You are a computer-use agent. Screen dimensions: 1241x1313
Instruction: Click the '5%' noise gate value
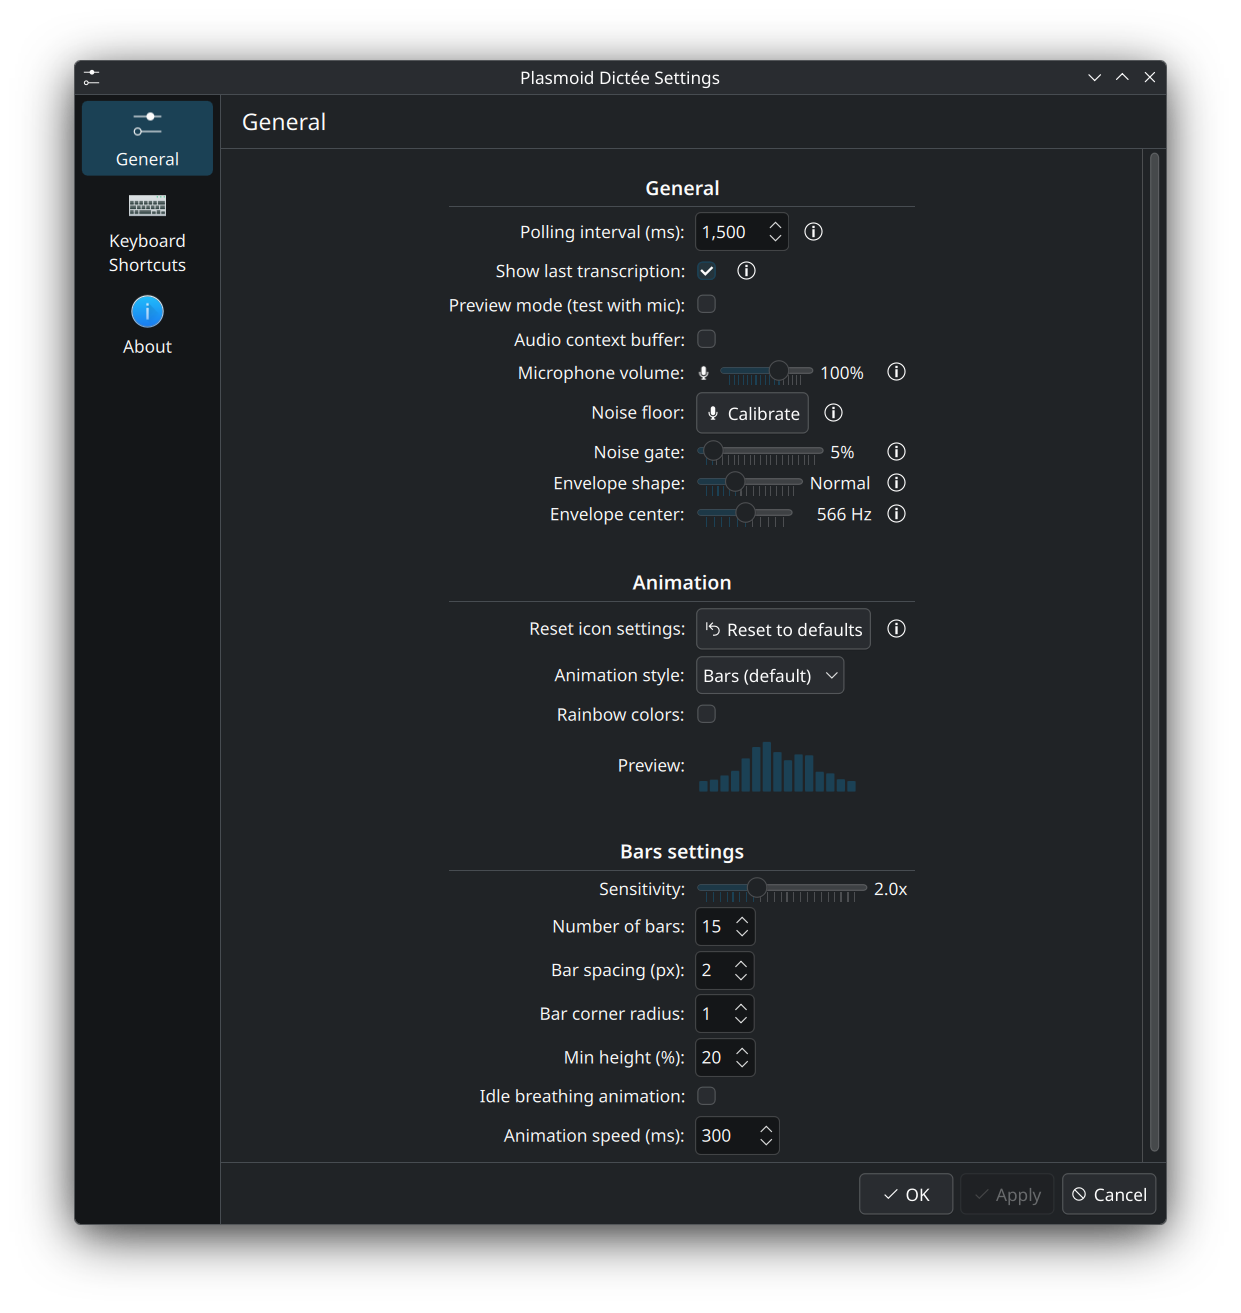coord(842,452)
